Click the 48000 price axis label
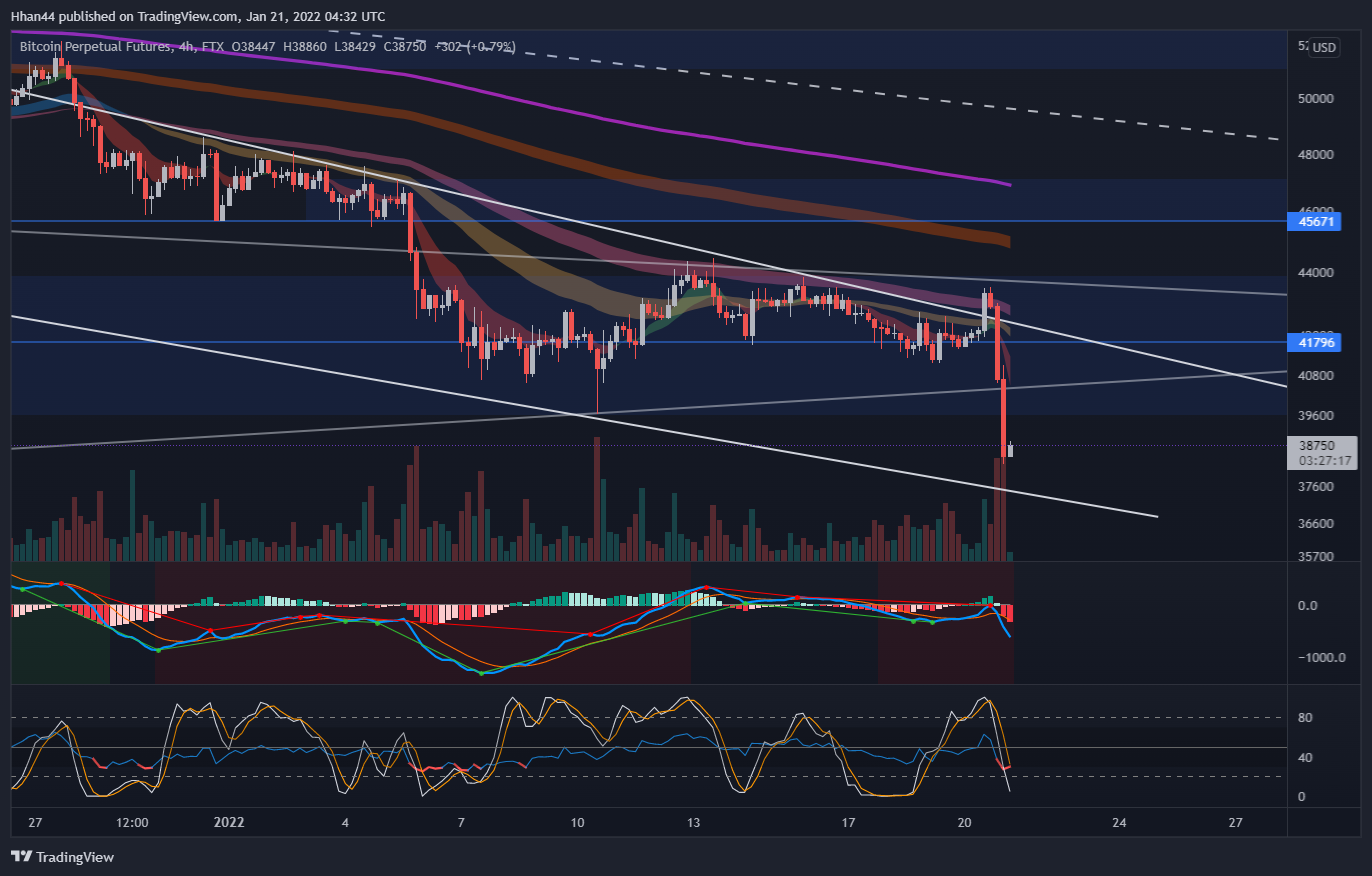Image resolution: width=1372 pixels, height=876 pixels. [x=1316, y=155]
